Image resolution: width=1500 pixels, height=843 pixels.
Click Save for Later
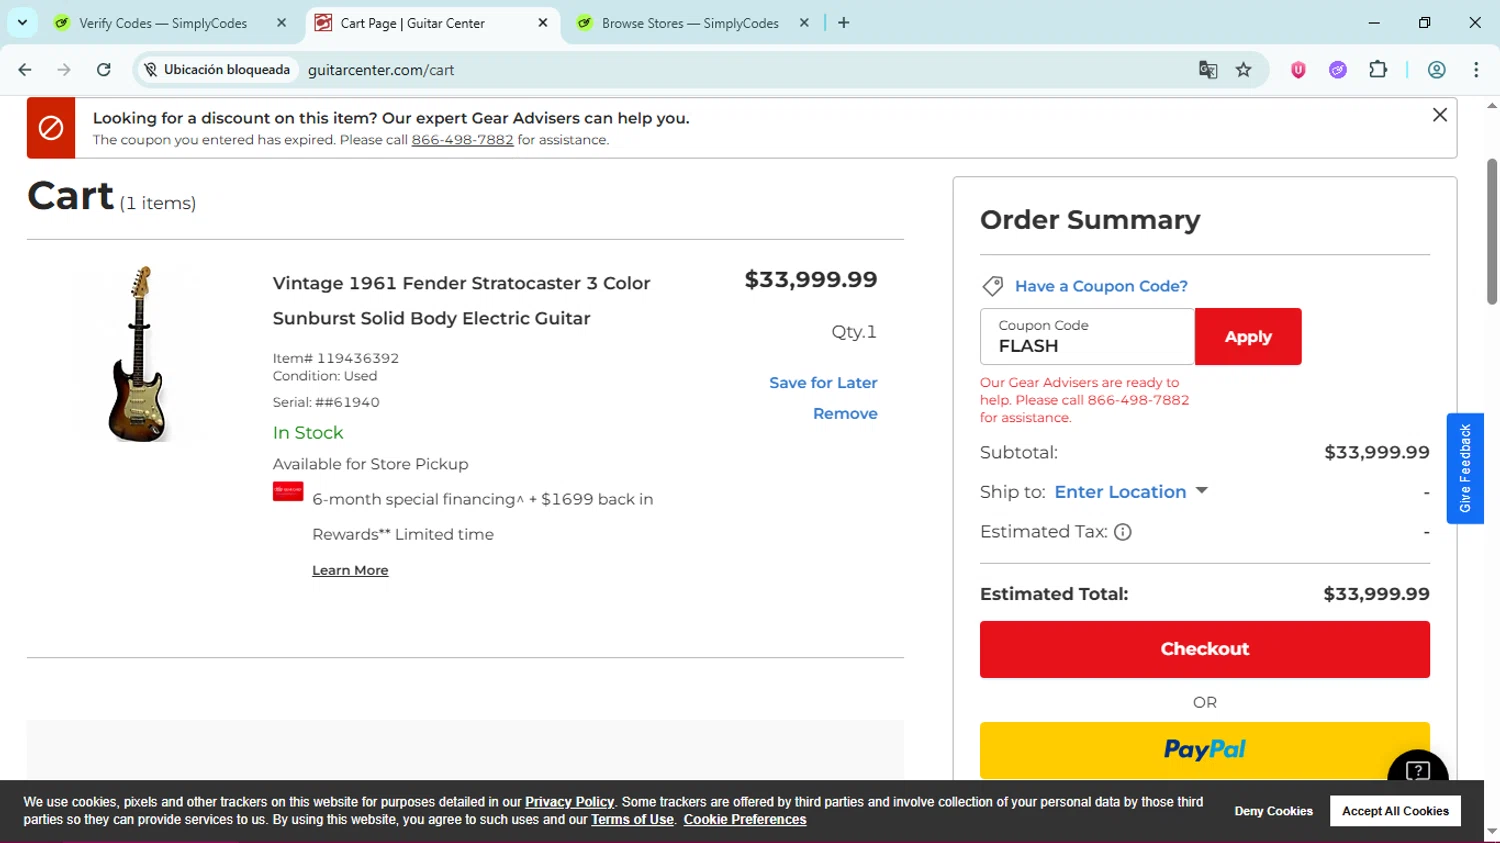[x=823, y=383]
